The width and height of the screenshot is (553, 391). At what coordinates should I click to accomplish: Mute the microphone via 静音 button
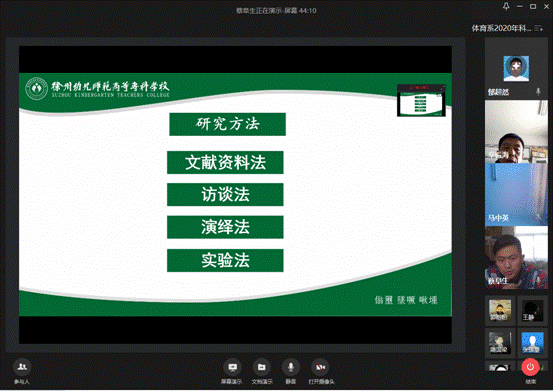tap(291, 367)
